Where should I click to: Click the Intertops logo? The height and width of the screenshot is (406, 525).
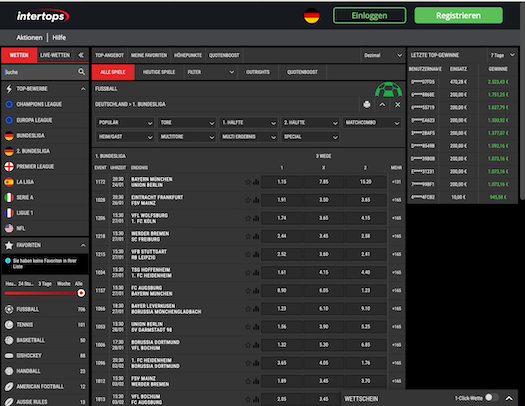point(43,16)
